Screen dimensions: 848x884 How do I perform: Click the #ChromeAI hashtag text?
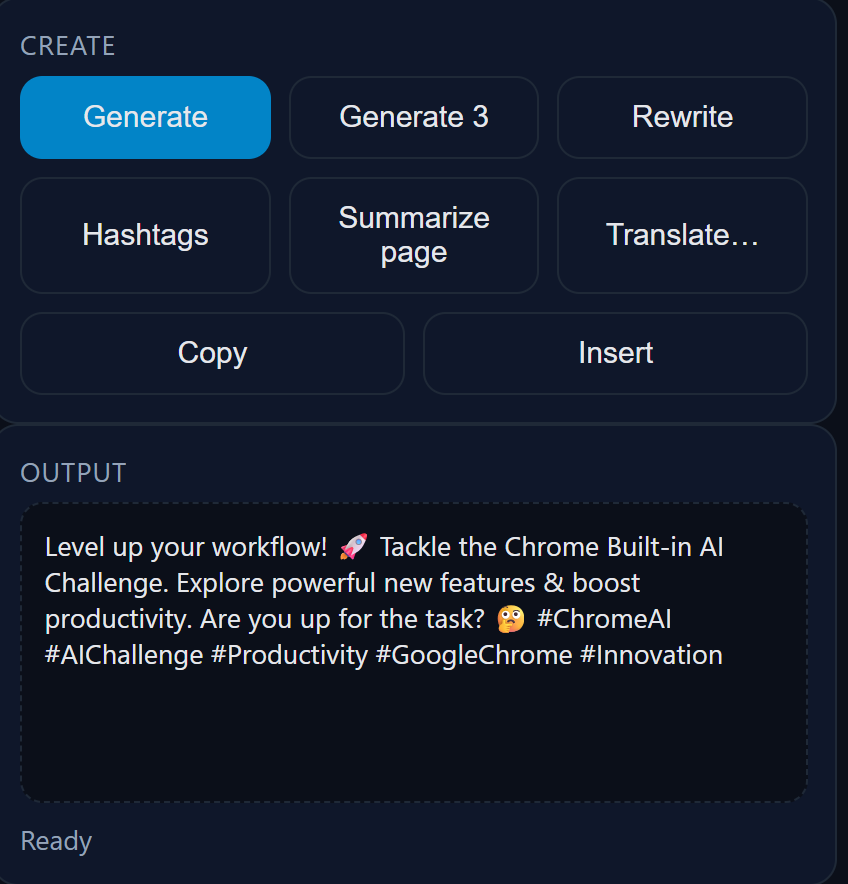coord(604,619)
